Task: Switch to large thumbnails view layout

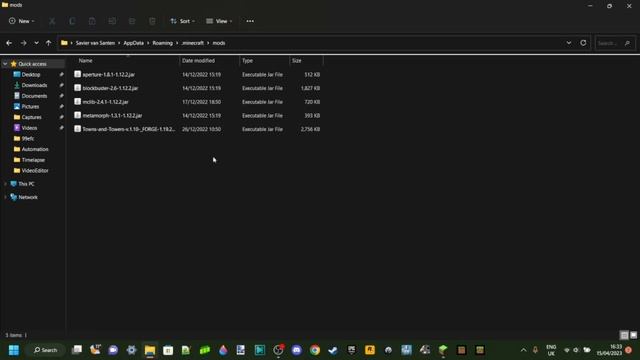Action: tap(633, 335)
